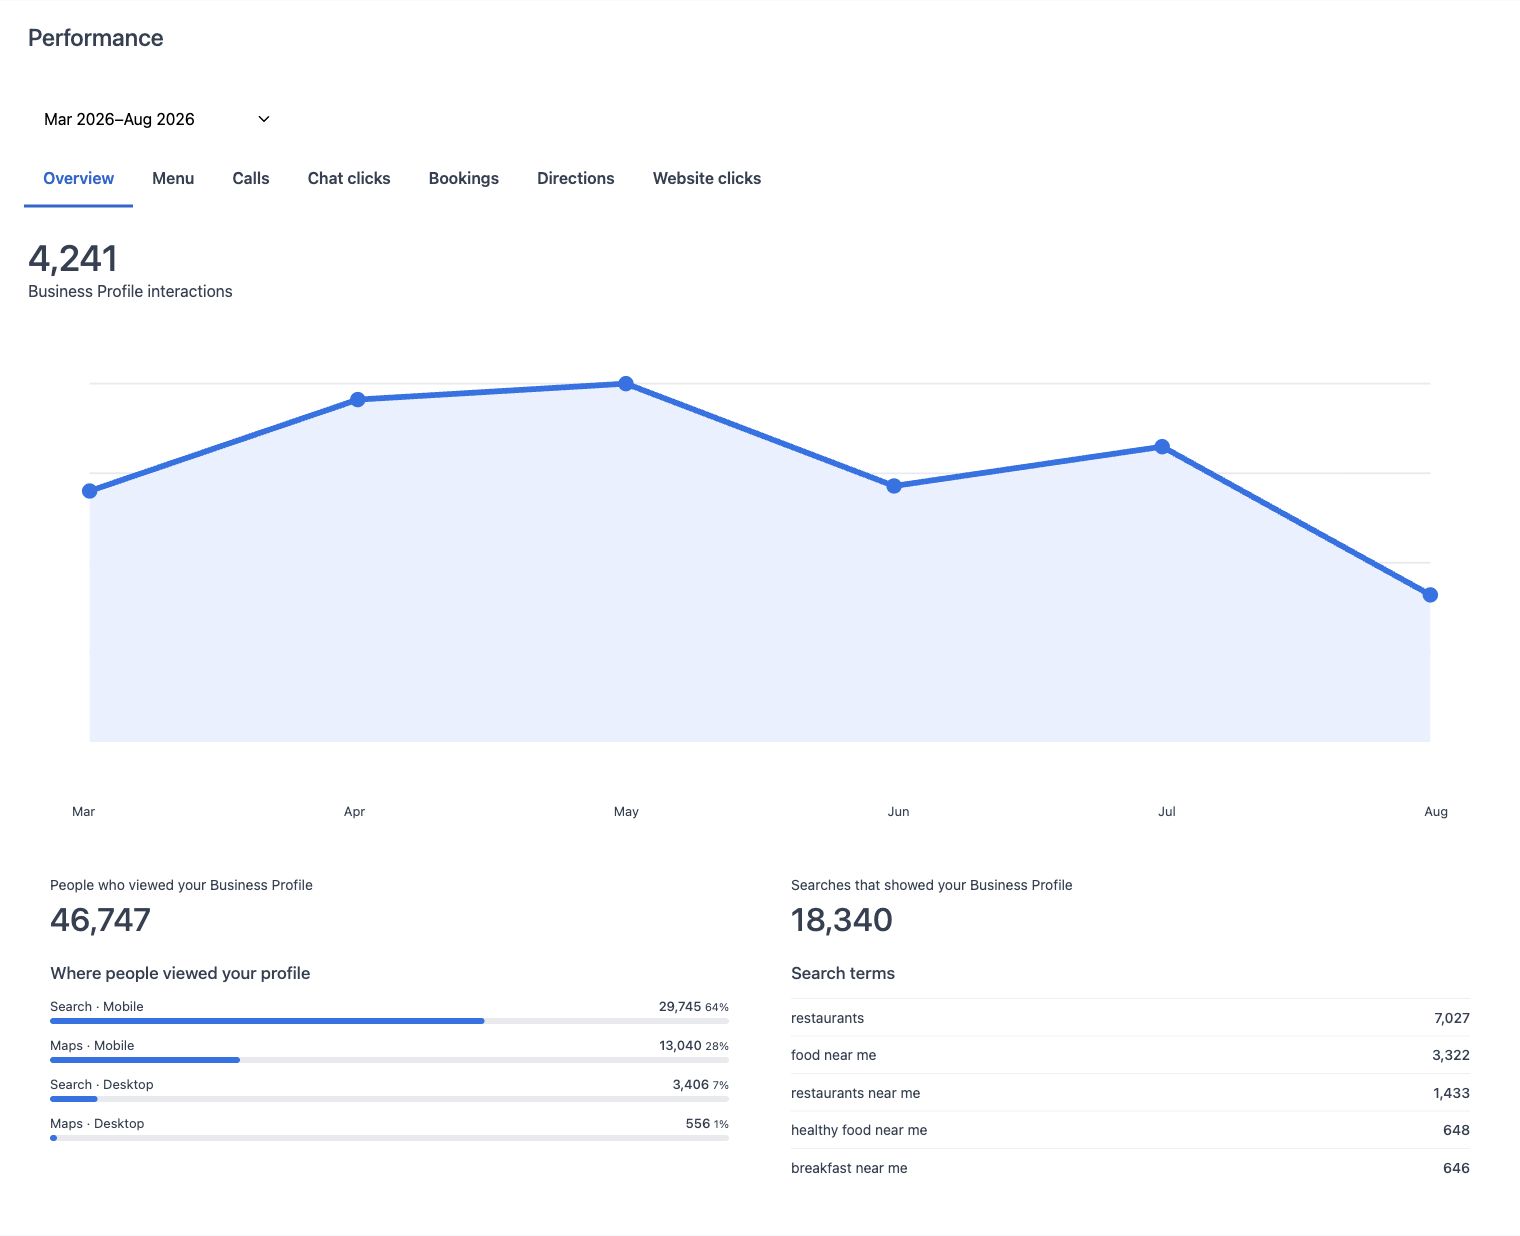Click the Maps · Desktop progress bar
Image resolution: width=1520 pixels, height=1236 pixels.
[x=389, y=1138]
